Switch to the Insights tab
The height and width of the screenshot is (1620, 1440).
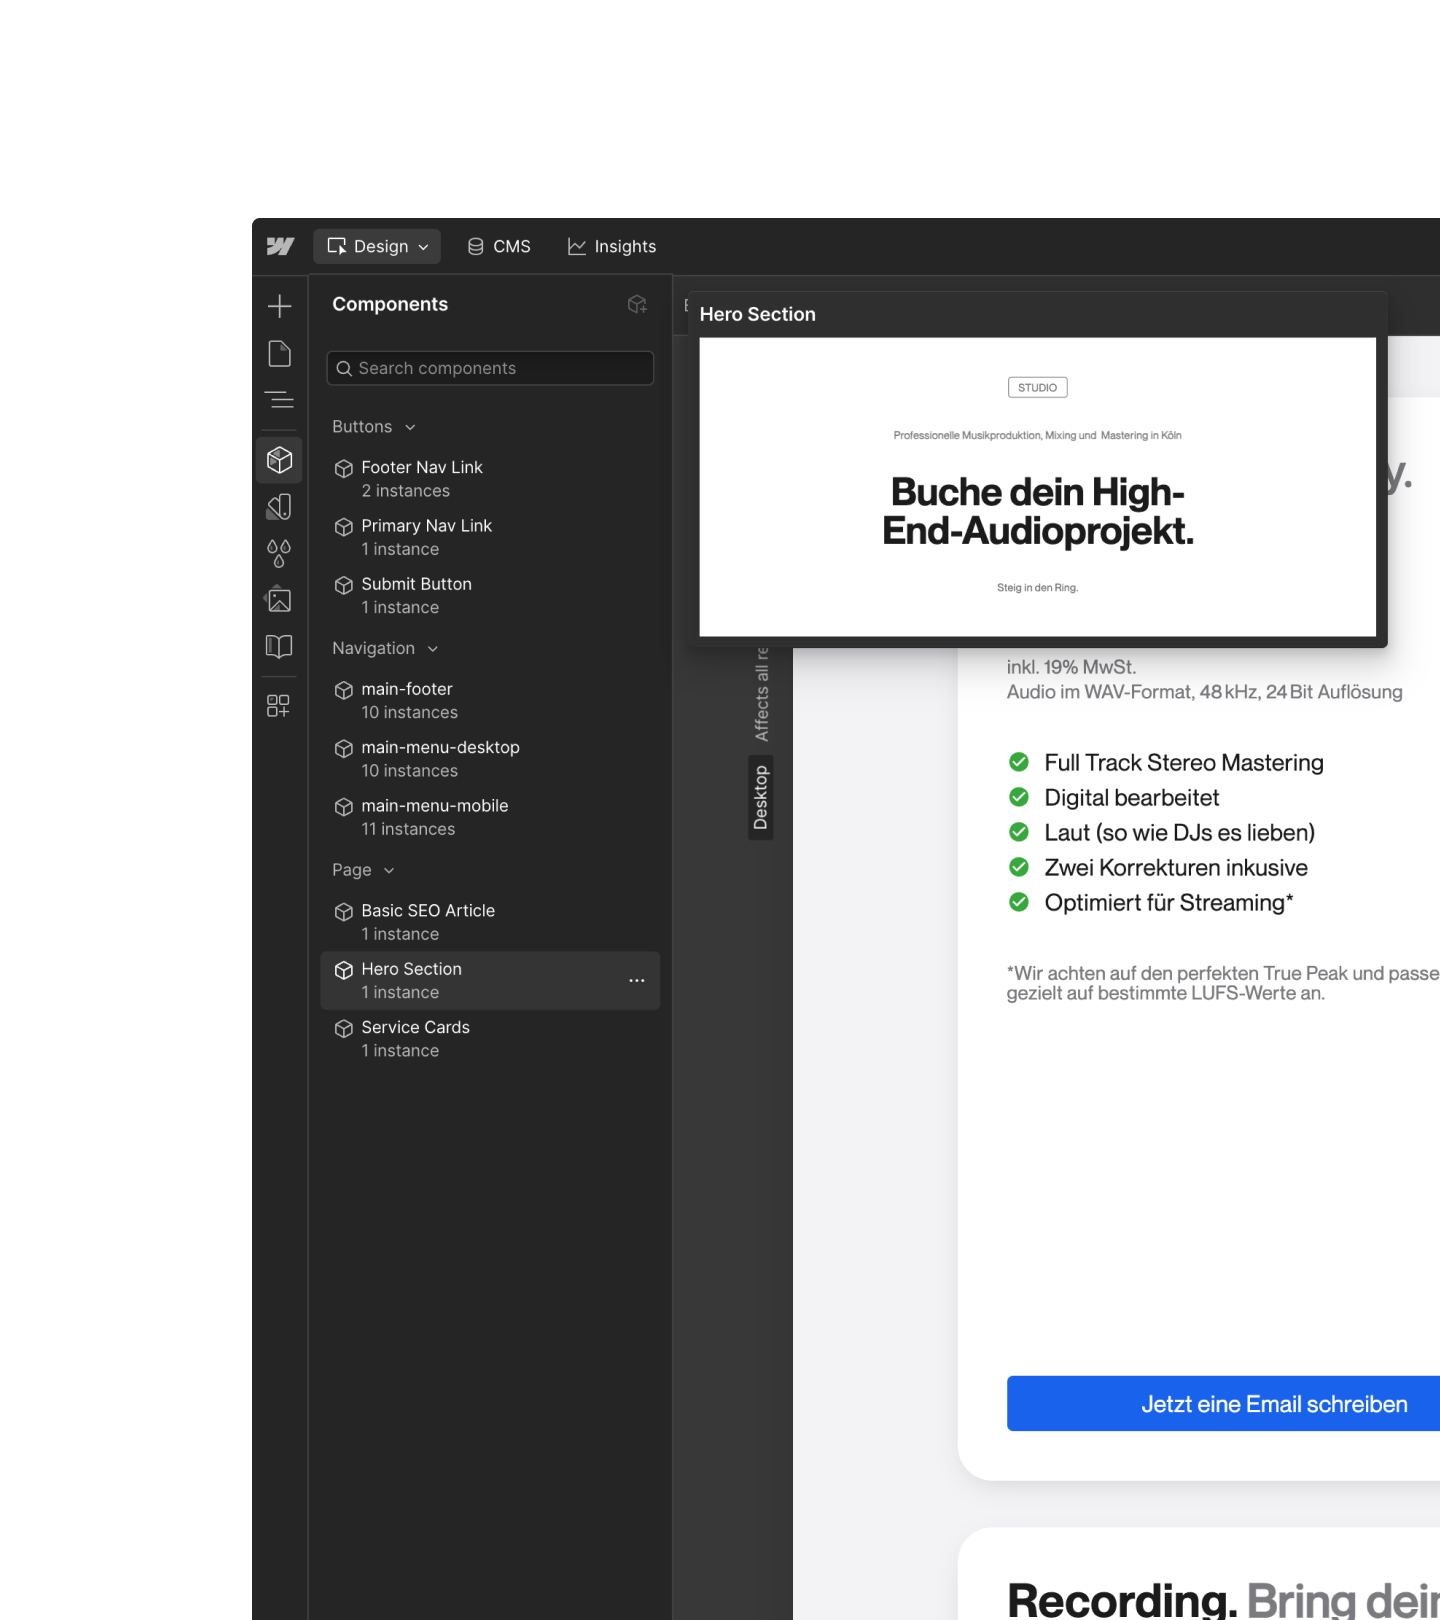pyautogui.click(x=612, y=246)
